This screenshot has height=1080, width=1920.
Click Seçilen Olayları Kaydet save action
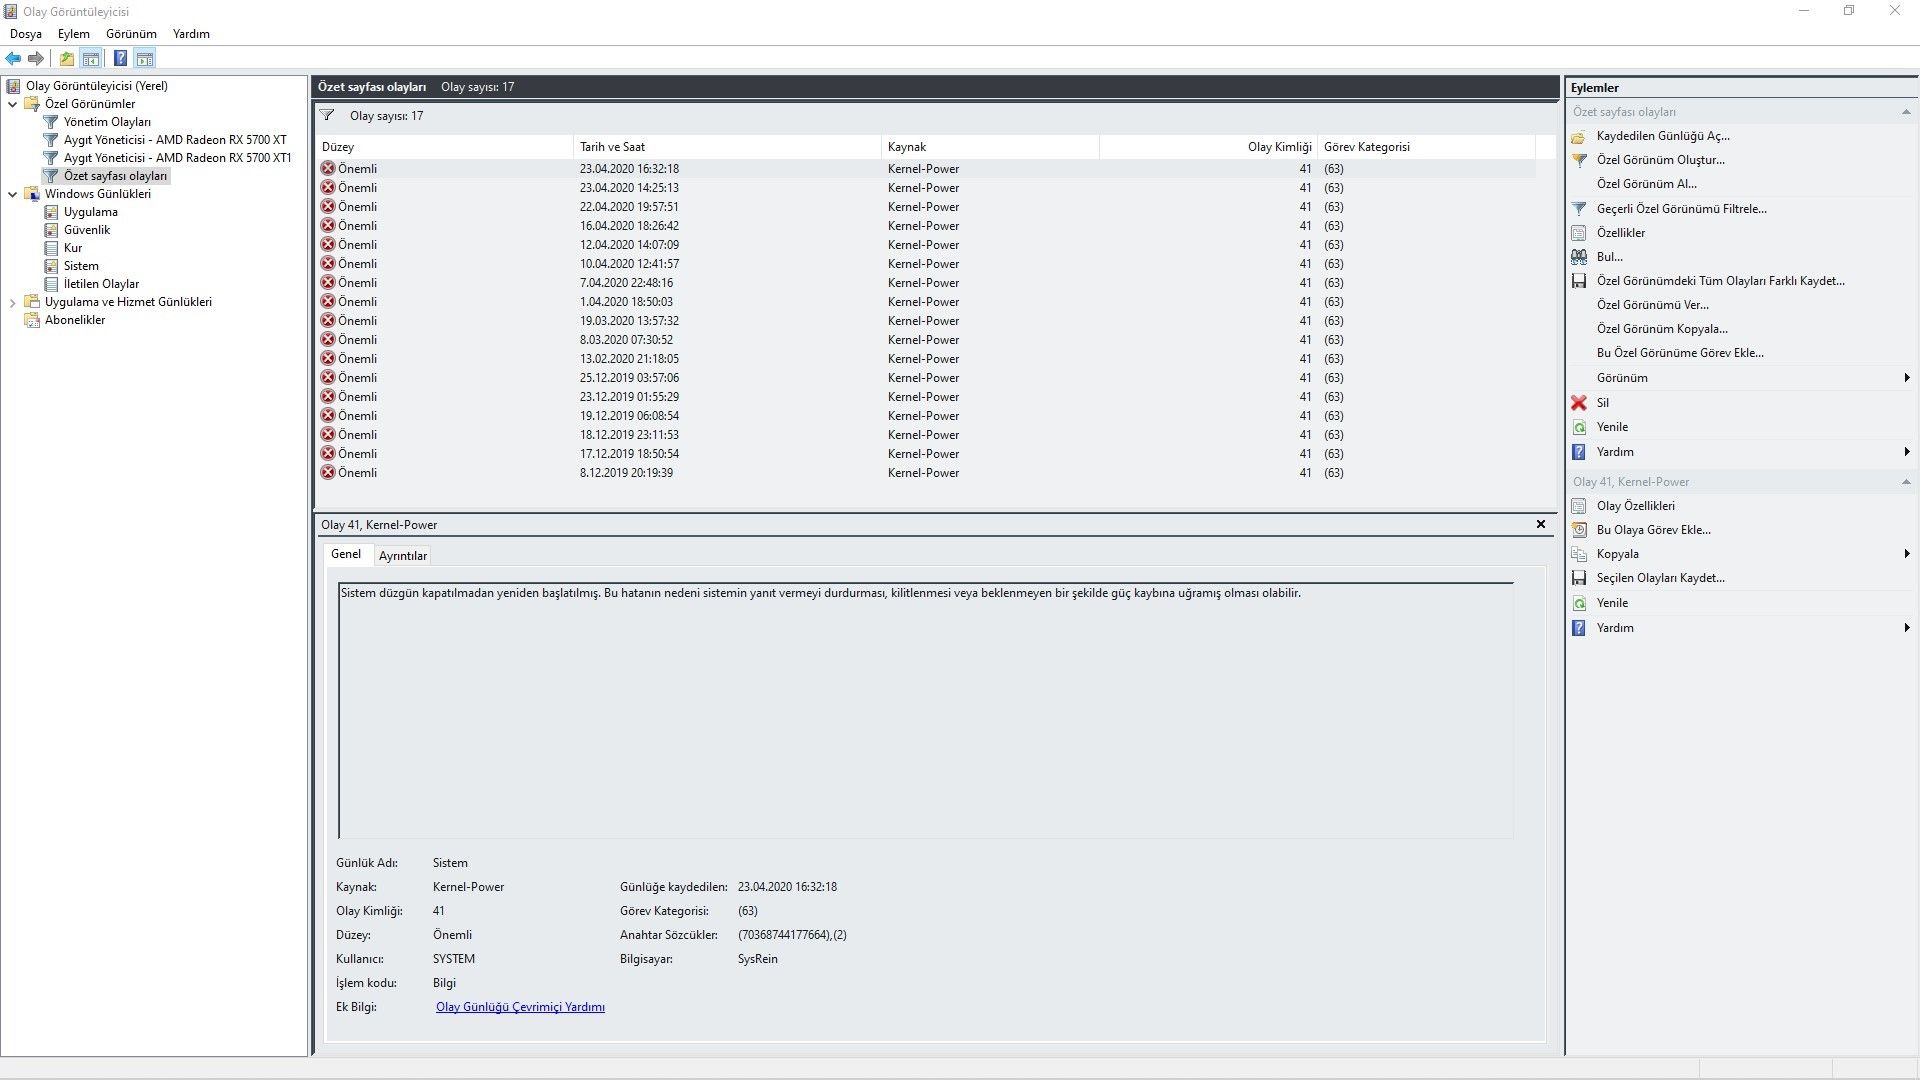tap(1660, 578)
